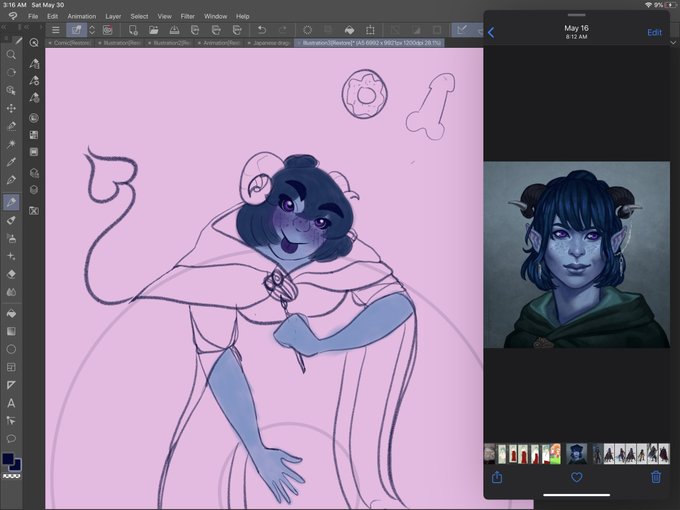Open the Edit menu

coord(52,16)
